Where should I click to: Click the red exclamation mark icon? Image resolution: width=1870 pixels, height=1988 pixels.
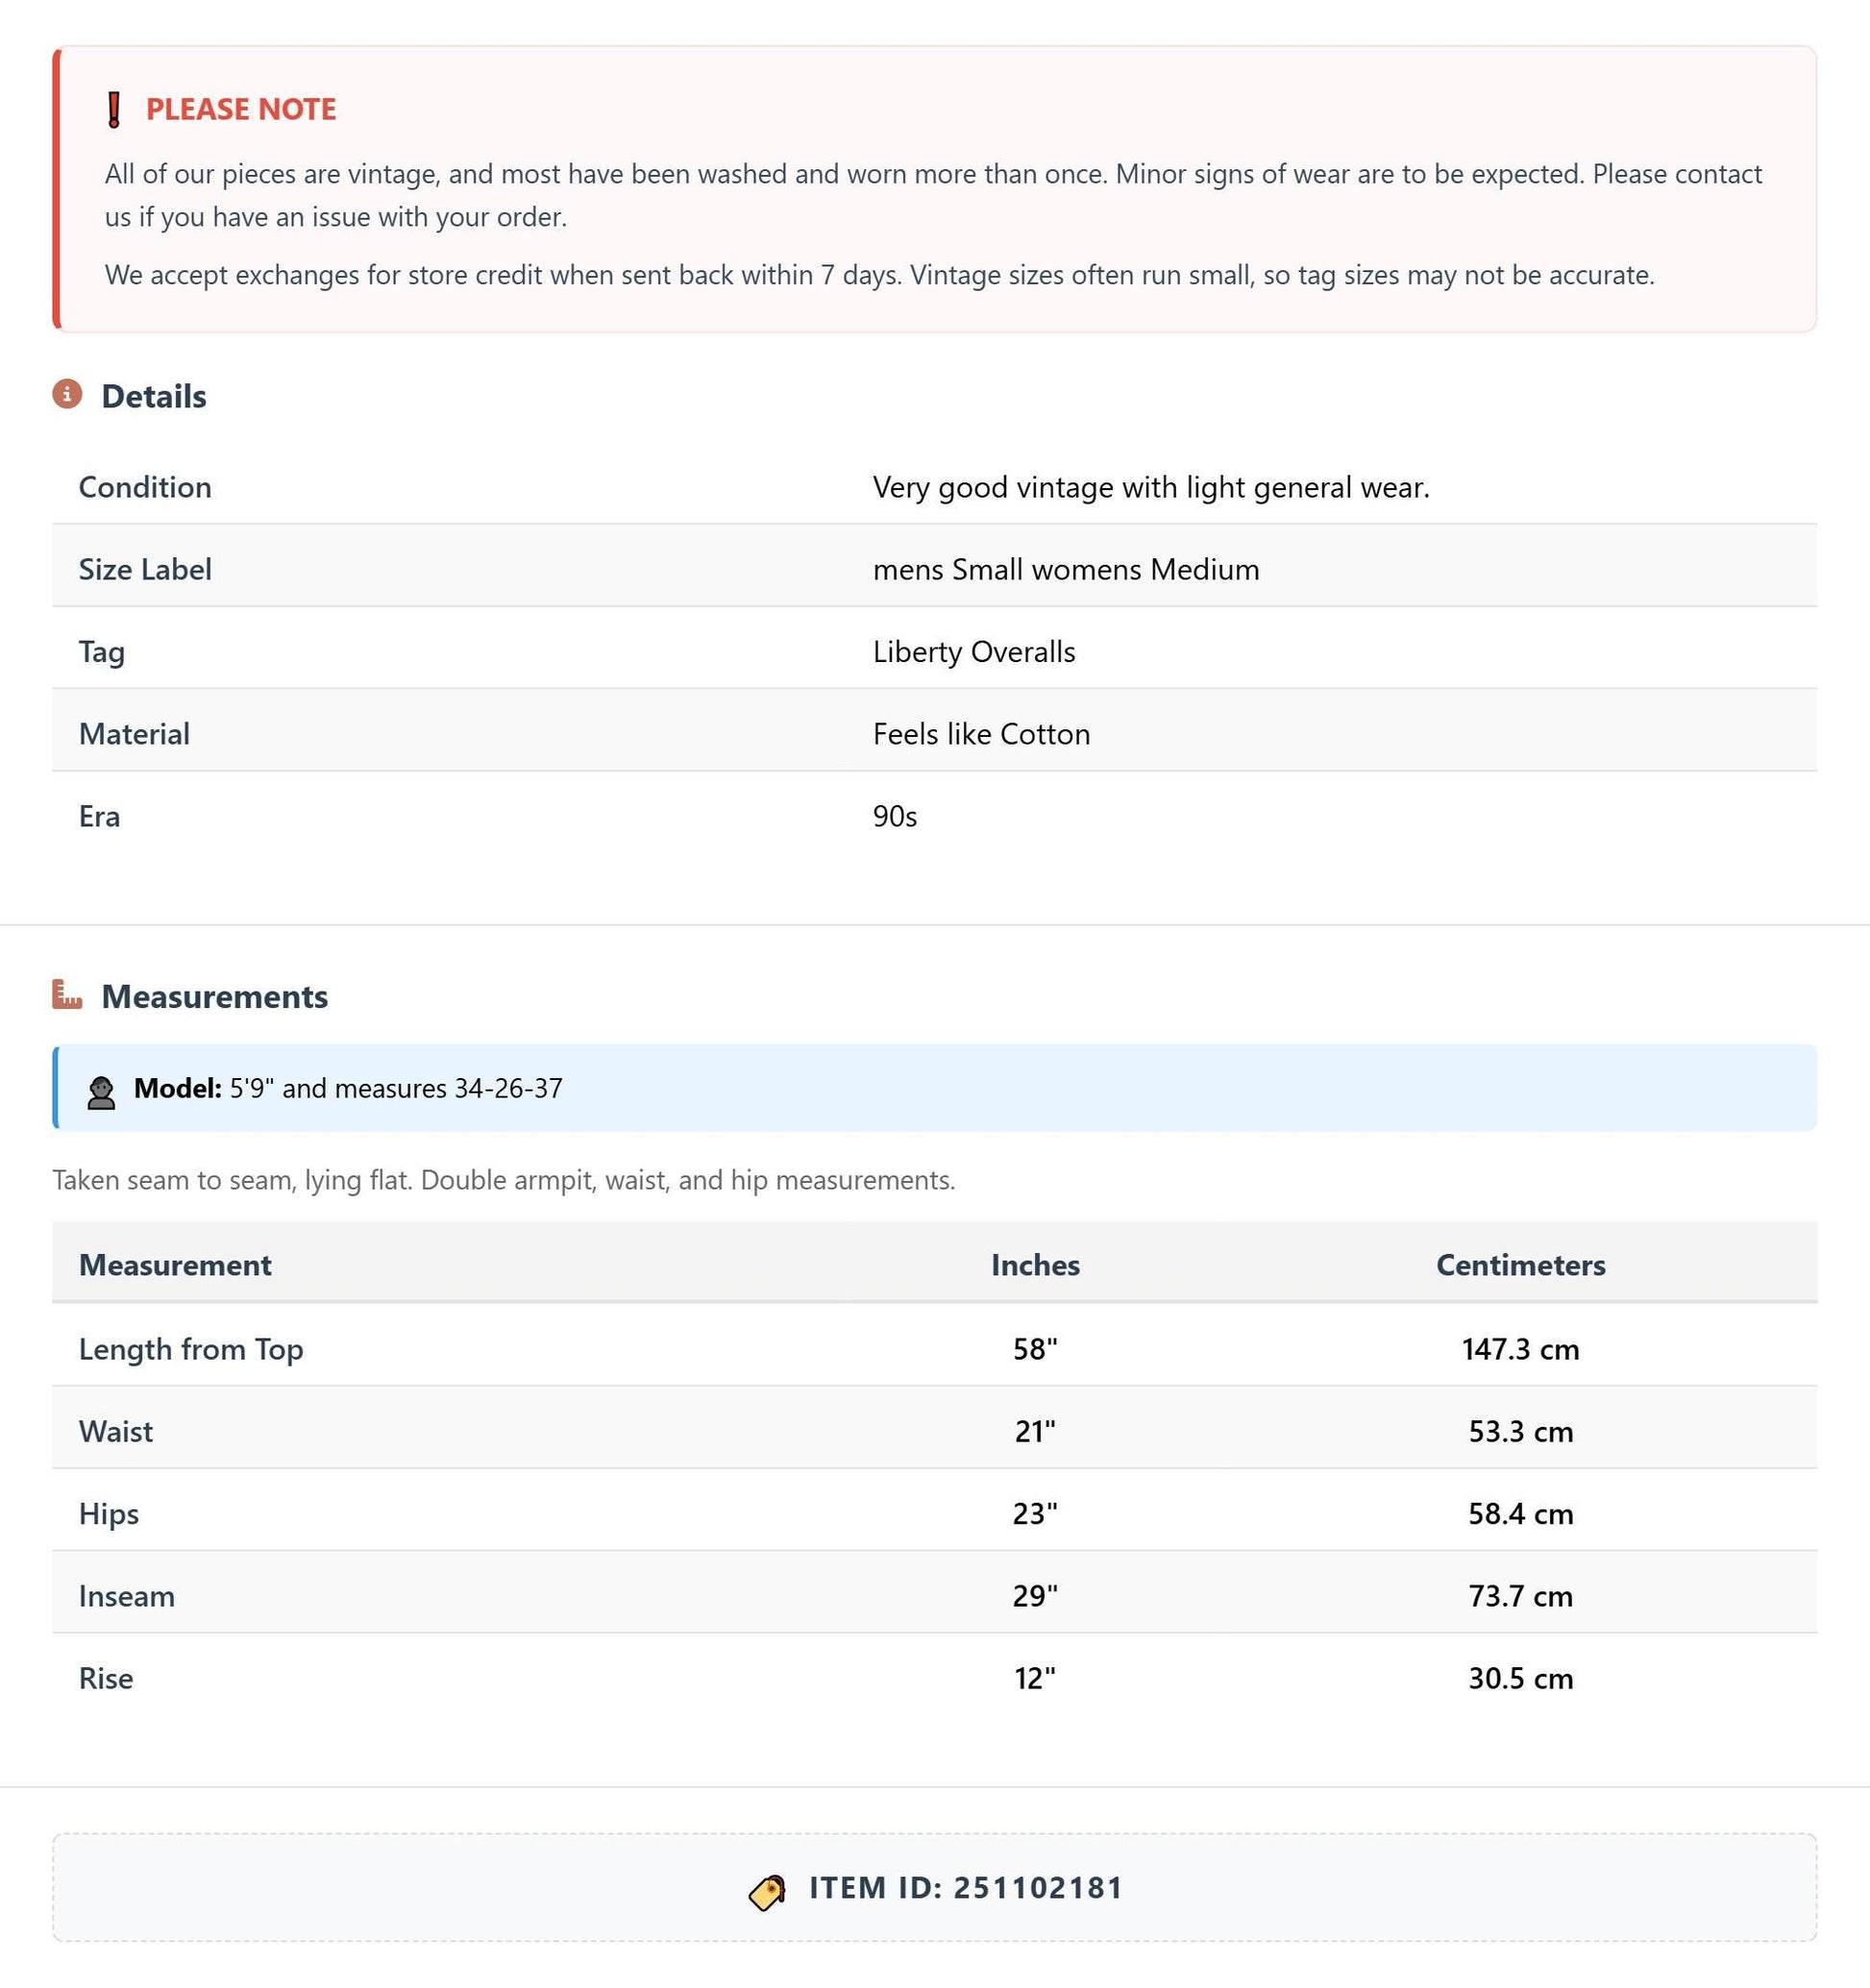[x=114, y=109]
